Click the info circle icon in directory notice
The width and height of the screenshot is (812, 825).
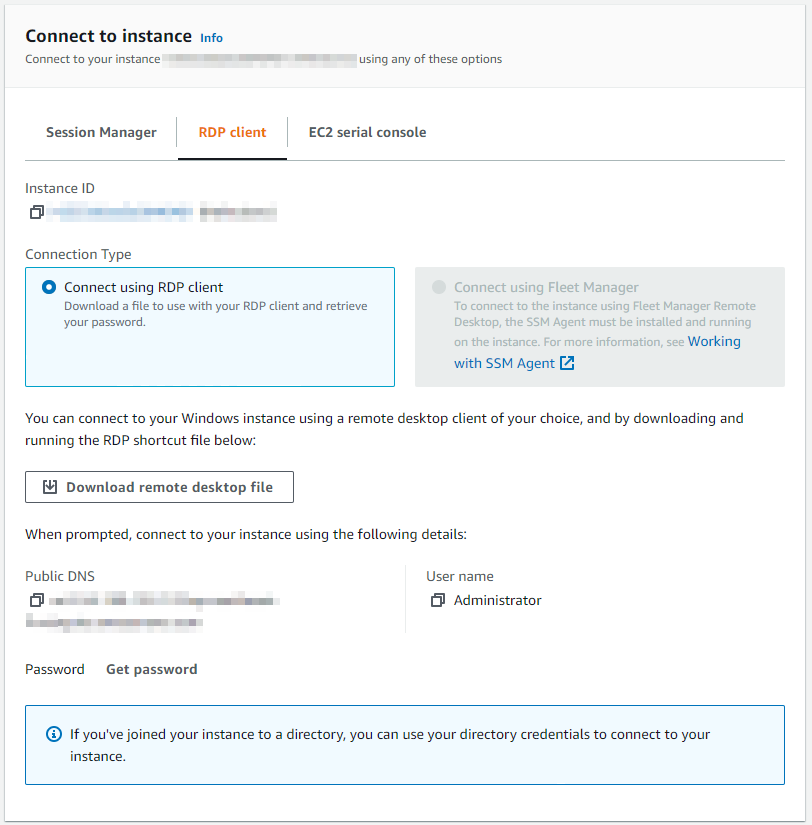point(54,734)
